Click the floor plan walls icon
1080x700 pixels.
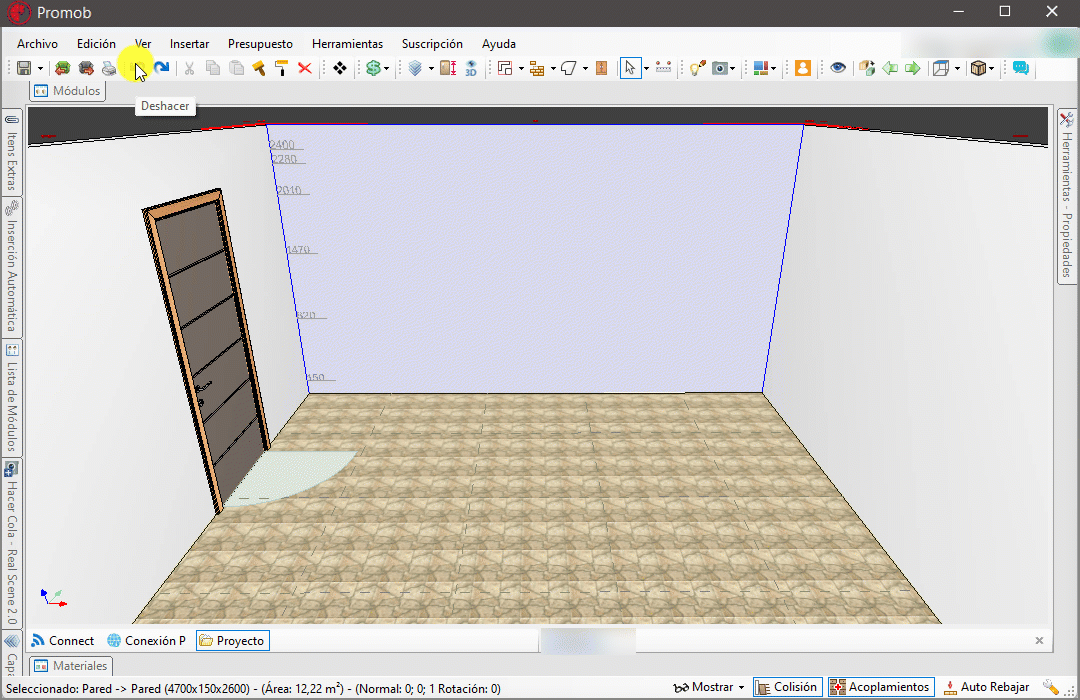click(x=506, y=68)
